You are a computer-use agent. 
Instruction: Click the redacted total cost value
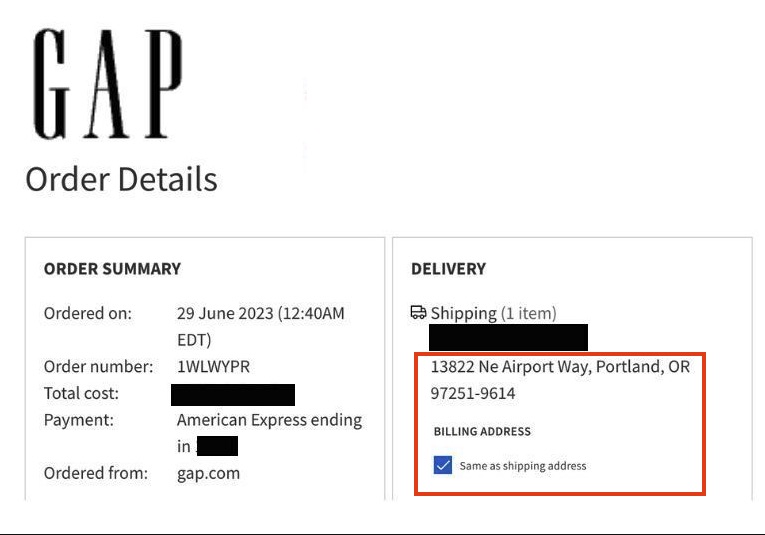click(233, 395)
